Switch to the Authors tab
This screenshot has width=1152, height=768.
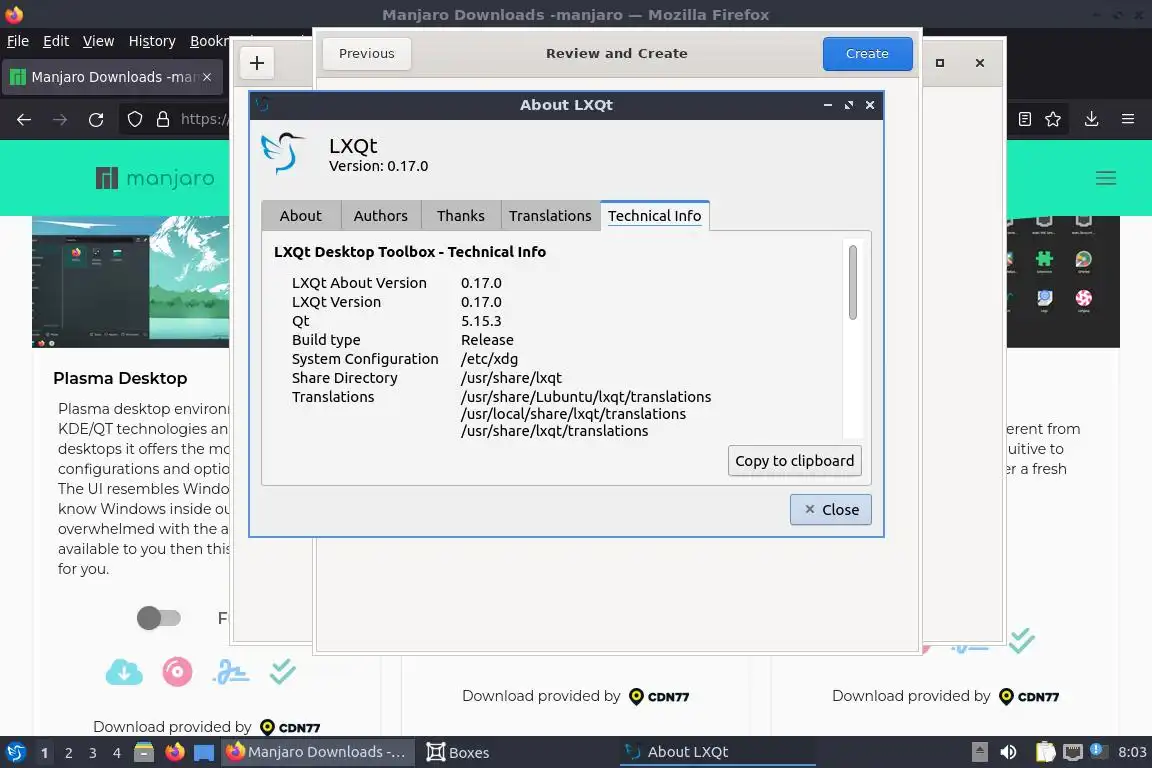point(381,215)
